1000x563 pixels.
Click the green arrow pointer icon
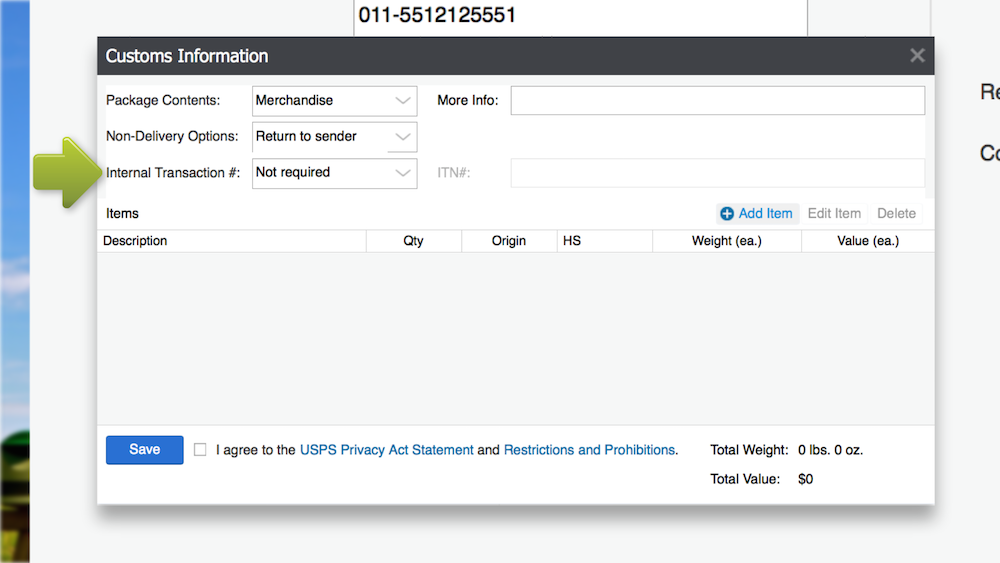pyautogui.click(x=66, y=173)
